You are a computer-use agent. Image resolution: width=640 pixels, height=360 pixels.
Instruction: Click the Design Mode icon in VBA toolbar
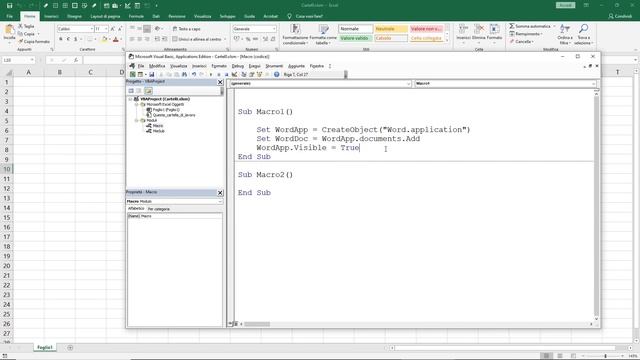(235, 74)
